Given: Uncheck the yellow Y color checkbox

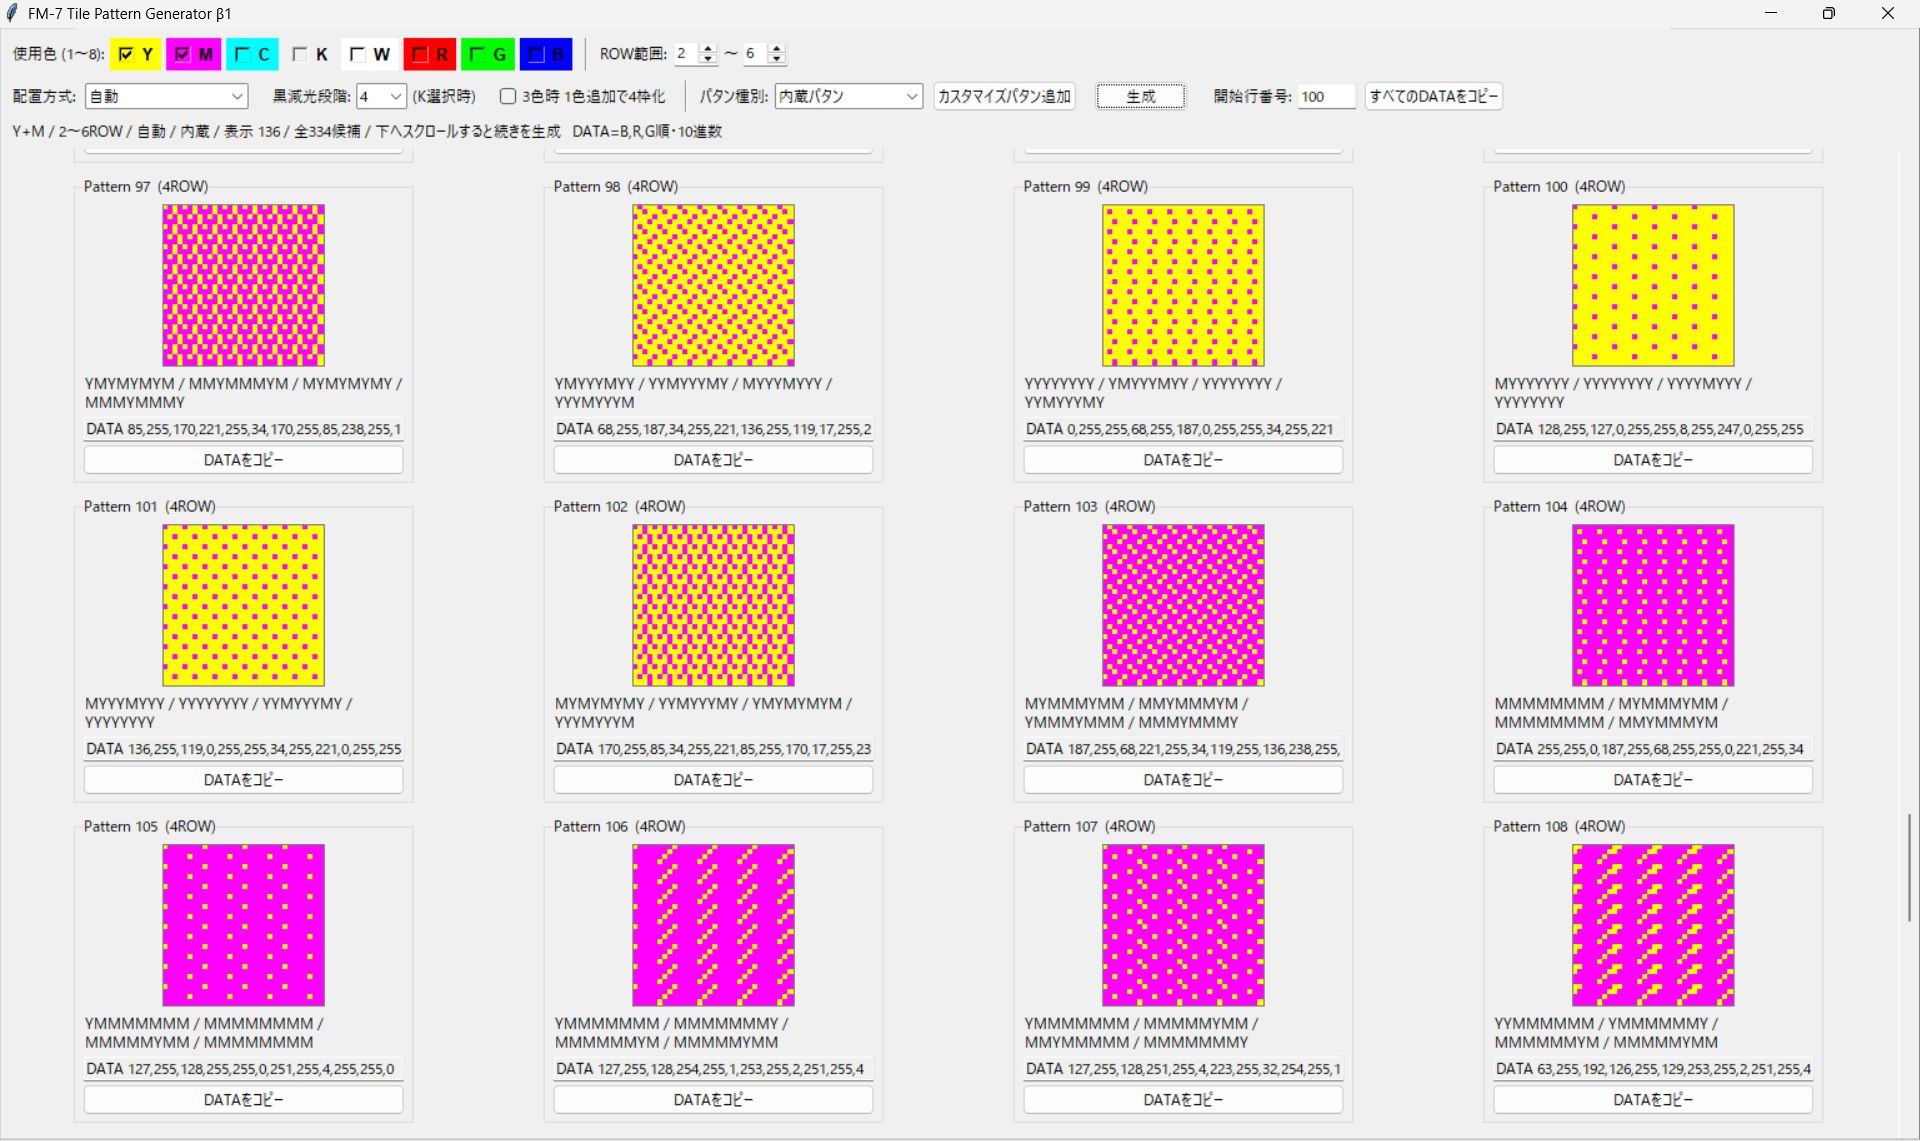Looking at the screenshot, I should tap(135, 54).
